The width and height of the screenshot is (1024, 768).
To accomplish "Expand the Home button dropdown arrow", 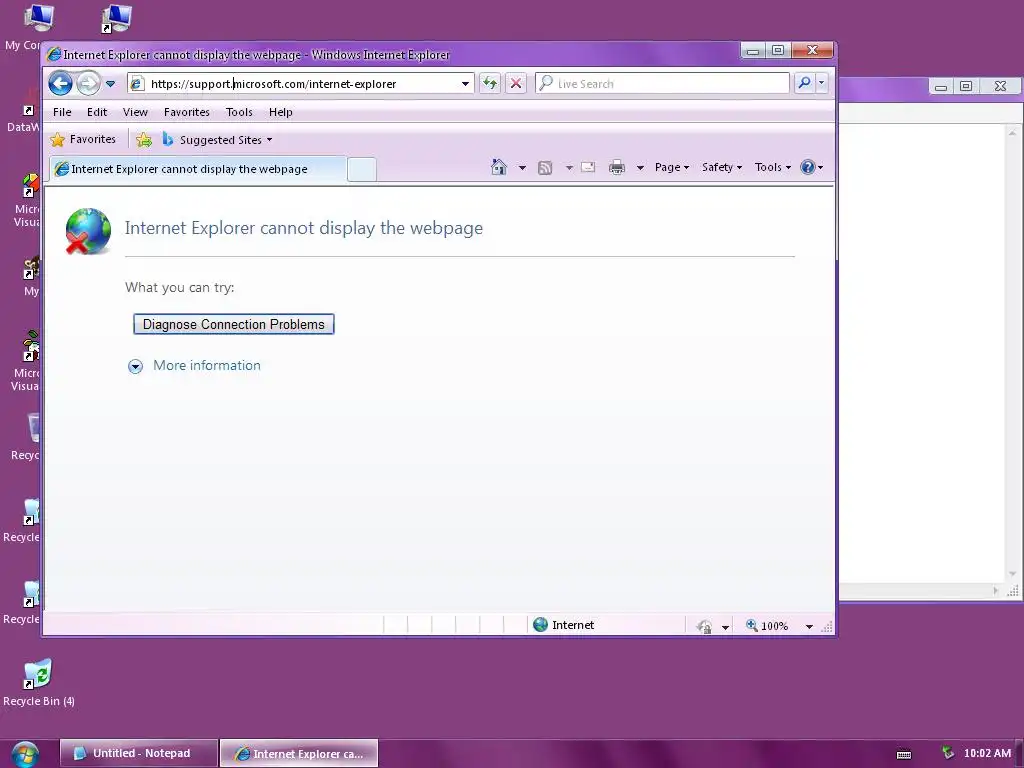I will pos(522,168).
